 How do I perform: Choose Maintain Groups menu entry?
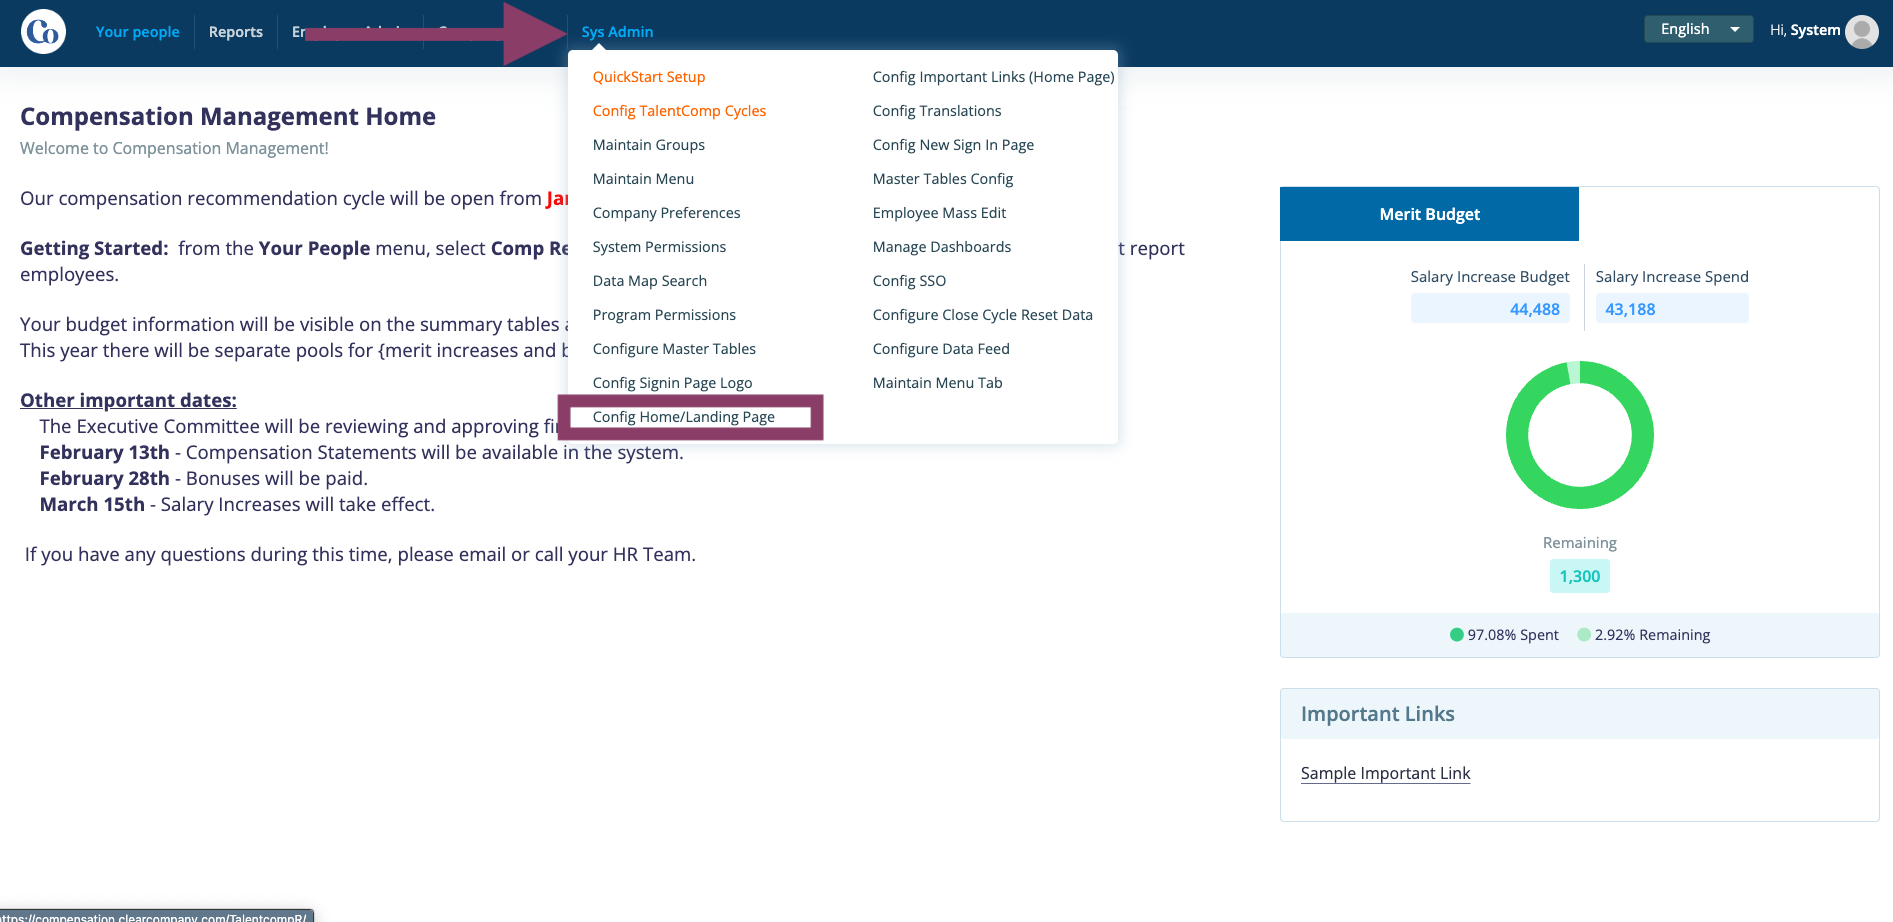tap(648, 145)
